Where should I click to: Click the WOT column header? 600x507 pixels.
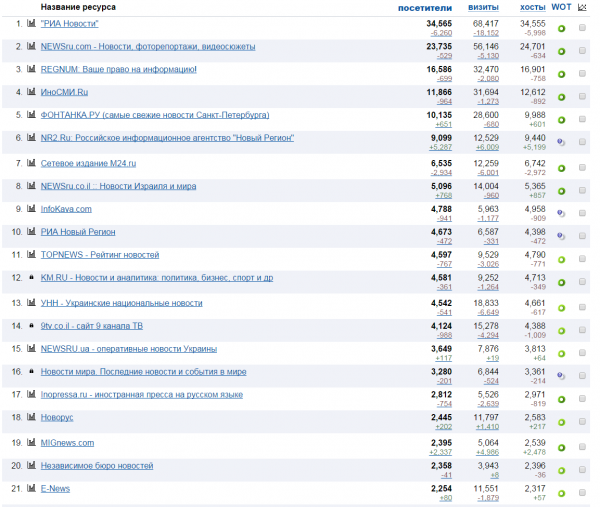(x=561, y=7)
